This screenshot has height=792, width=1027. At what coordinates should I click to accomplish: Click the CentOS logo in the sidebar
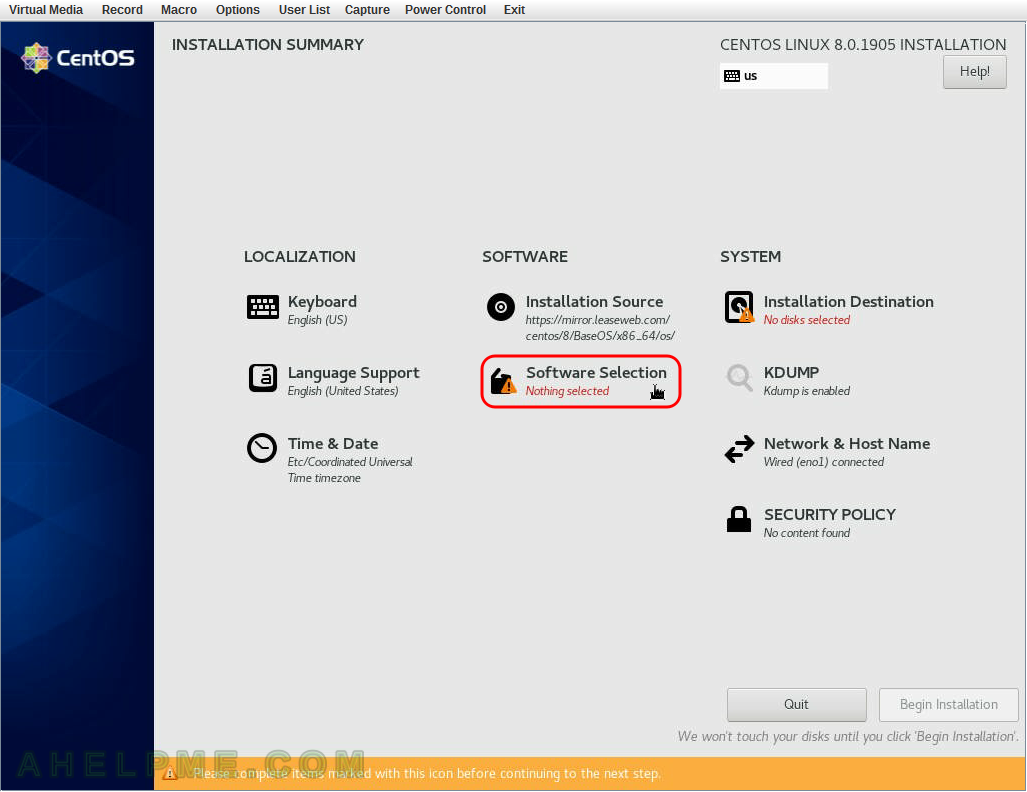point(78,58)
